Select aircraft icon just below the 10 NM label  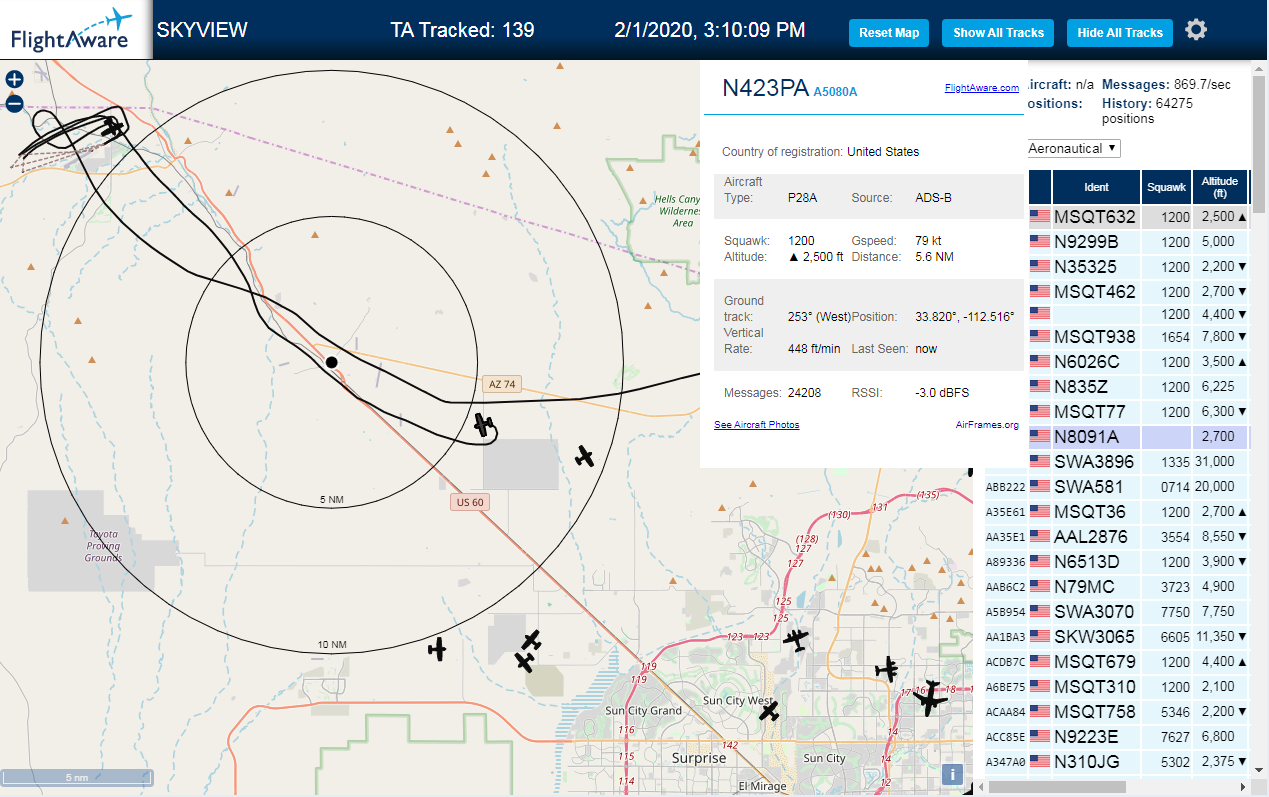pyautogui.click(x=437, y=649)
